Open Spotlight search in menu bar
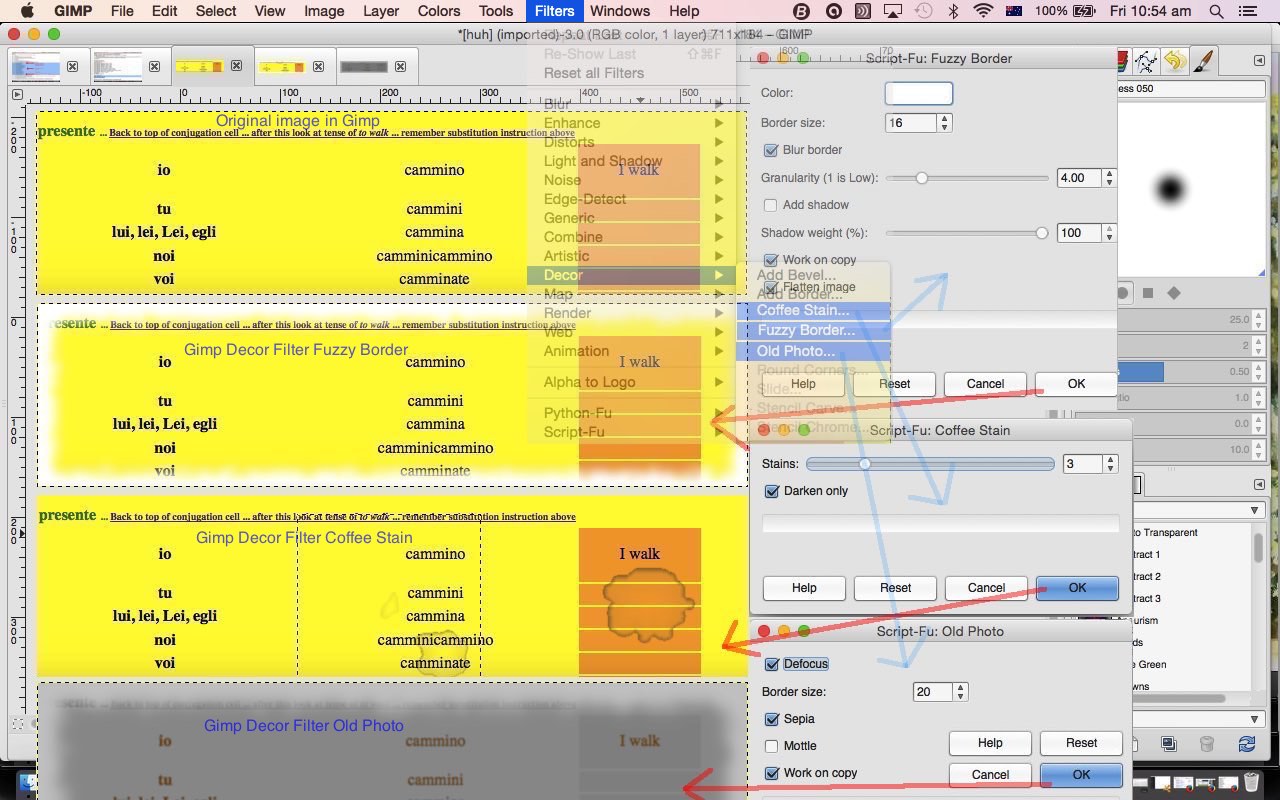 1216,11
